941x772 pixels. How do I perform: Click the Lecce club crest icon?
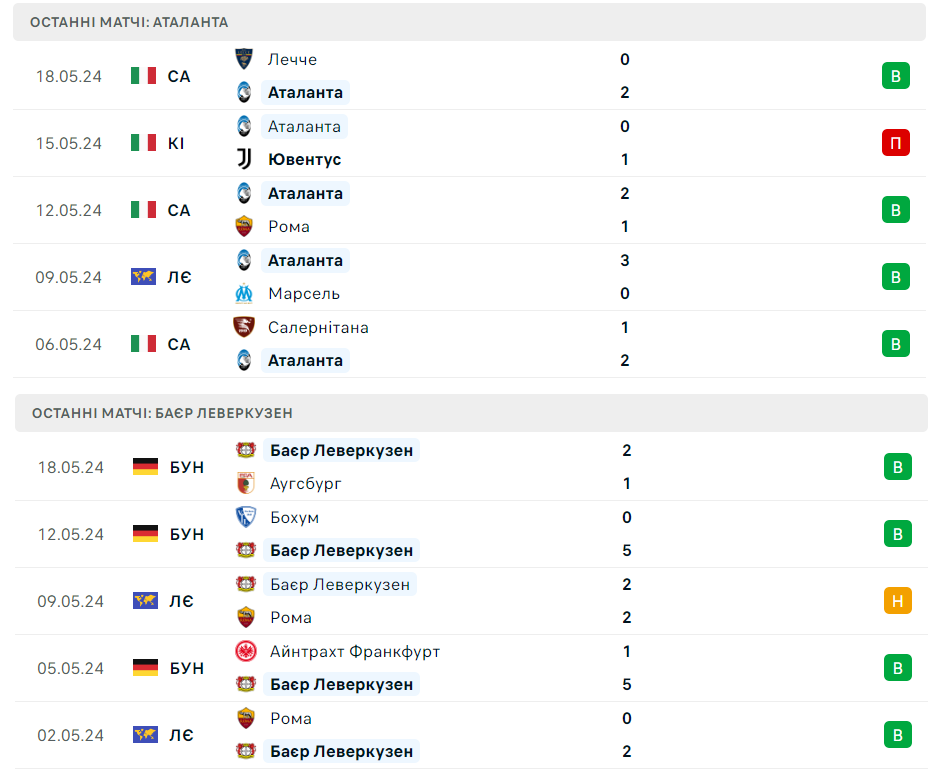(x=244, y=59)
